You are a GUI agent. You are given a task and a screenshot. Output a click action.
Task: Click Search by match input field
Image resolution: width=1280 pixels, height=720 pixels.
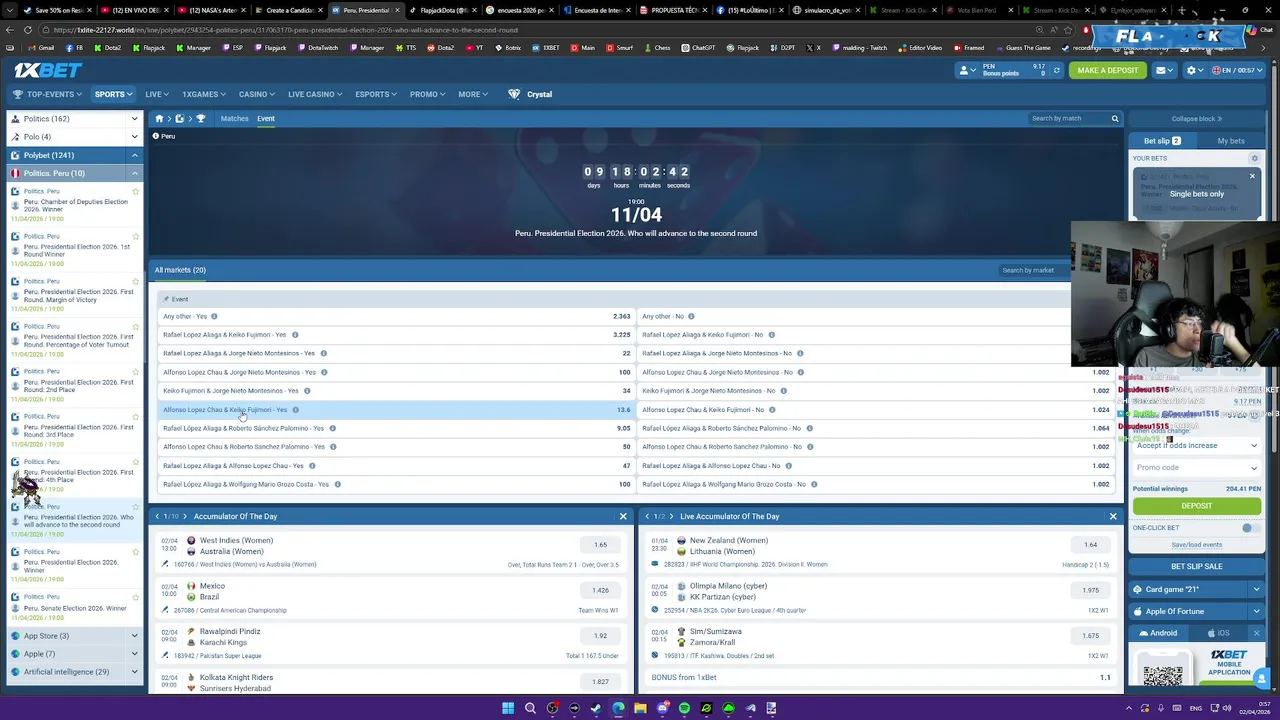(x=1068, y=118)
